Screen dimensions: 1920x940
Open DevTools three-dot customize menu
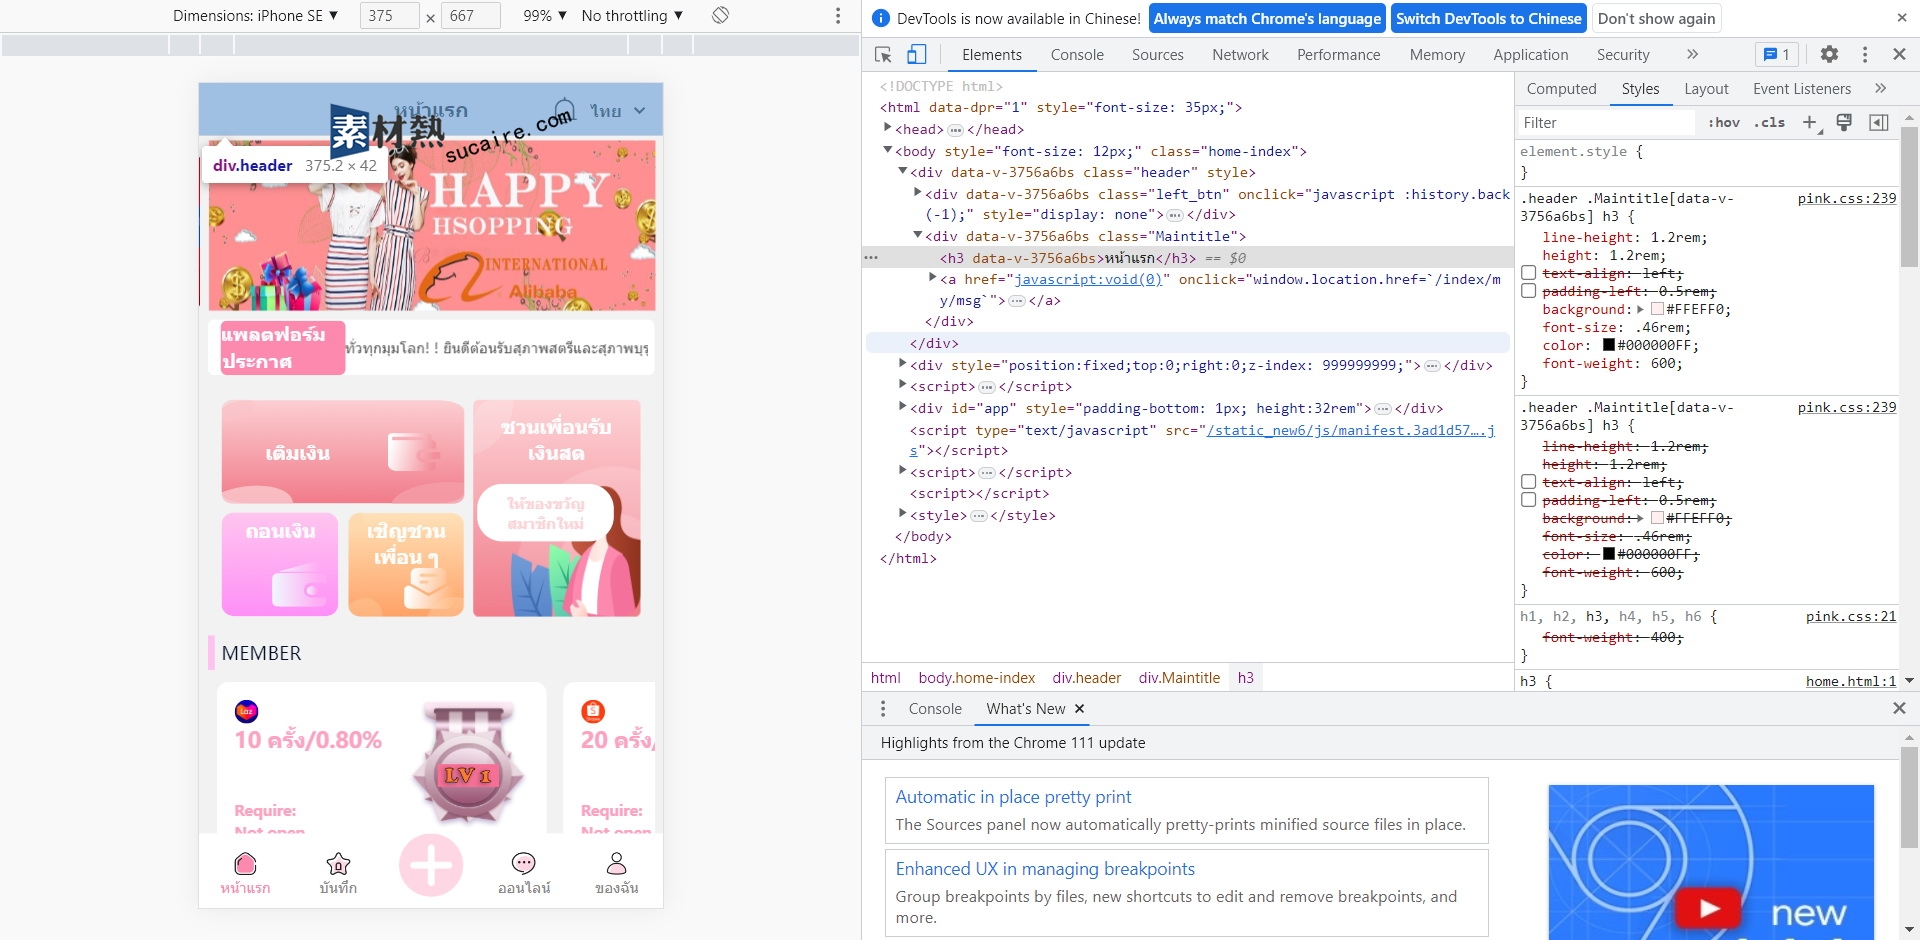click(x=1865, y=55)
